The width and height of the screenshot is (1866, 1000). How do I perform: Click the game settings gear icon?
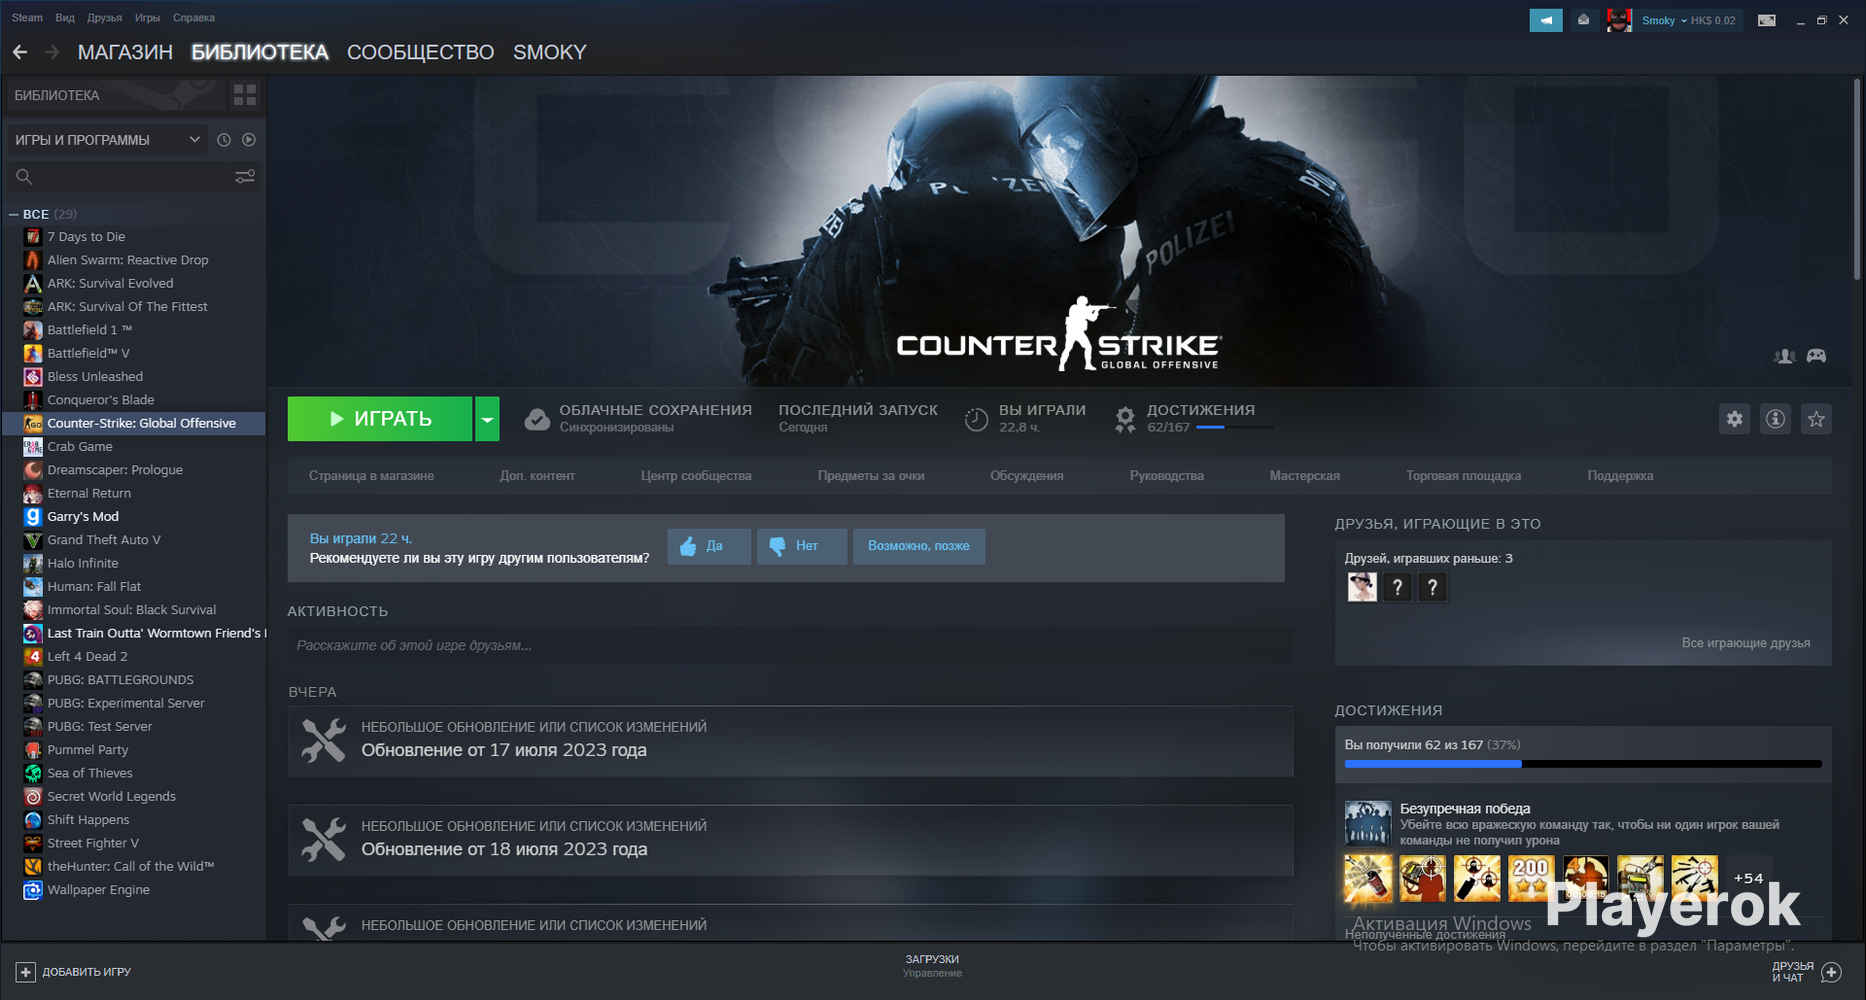pos(1734,419)
